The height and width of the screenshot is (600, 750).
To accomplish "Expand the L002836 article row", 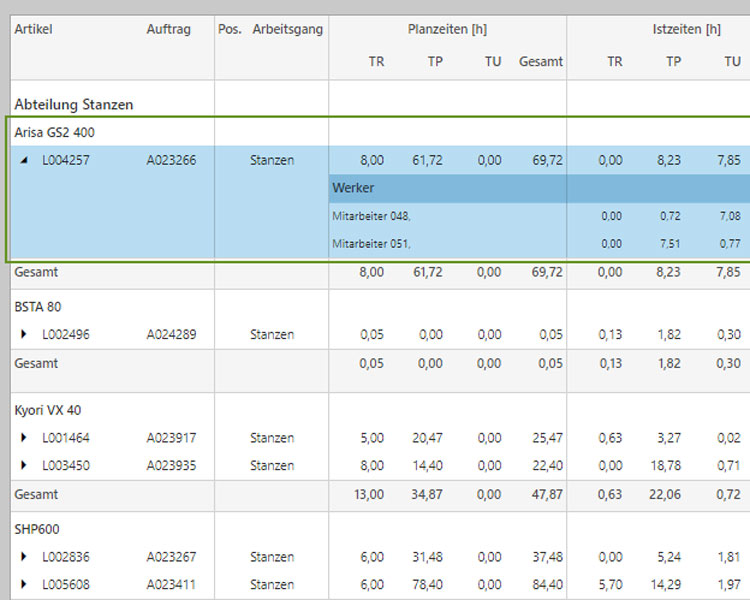I will tap(23, 556).
